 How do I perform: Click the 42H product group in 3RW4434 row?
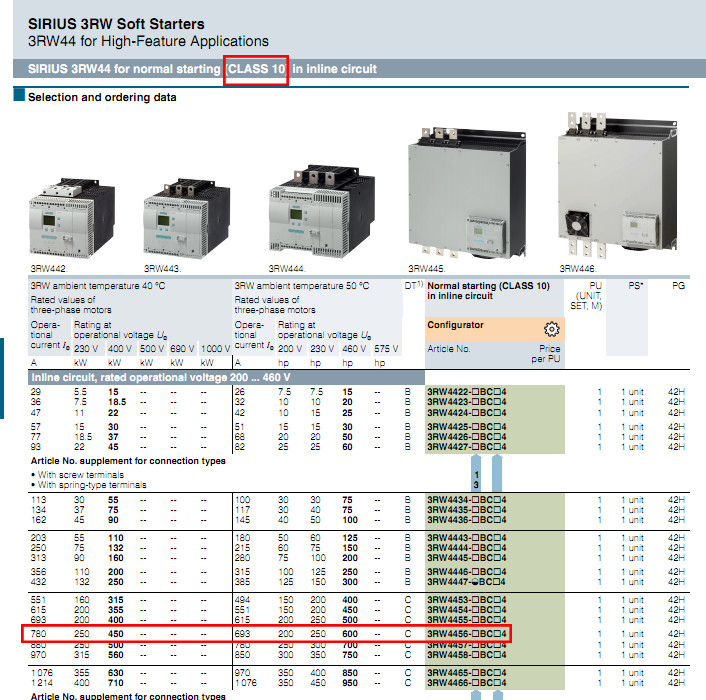[x=676, y=500]
